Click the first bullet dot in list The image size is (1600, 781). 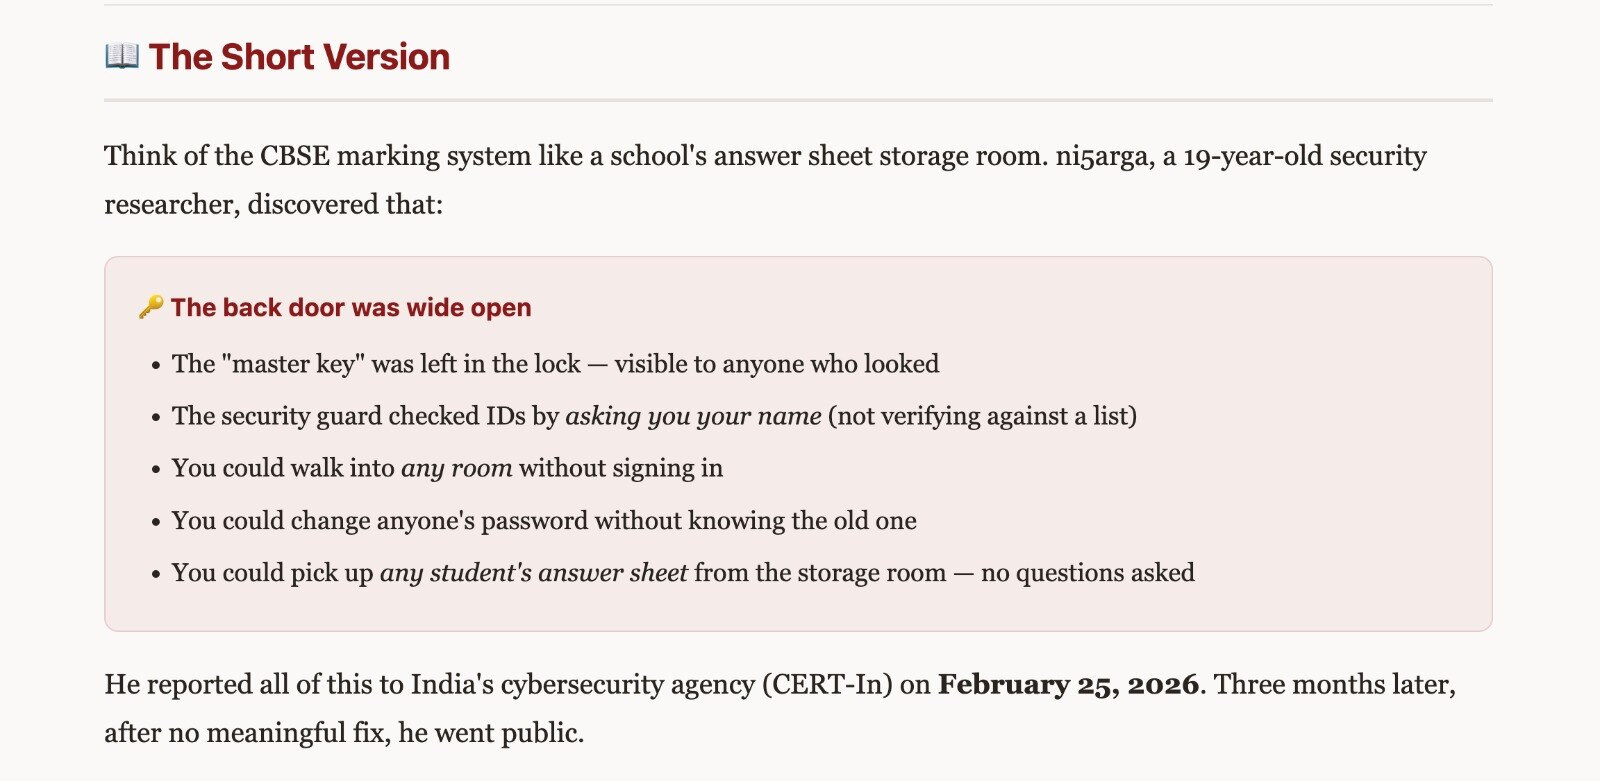pos(155,365)
